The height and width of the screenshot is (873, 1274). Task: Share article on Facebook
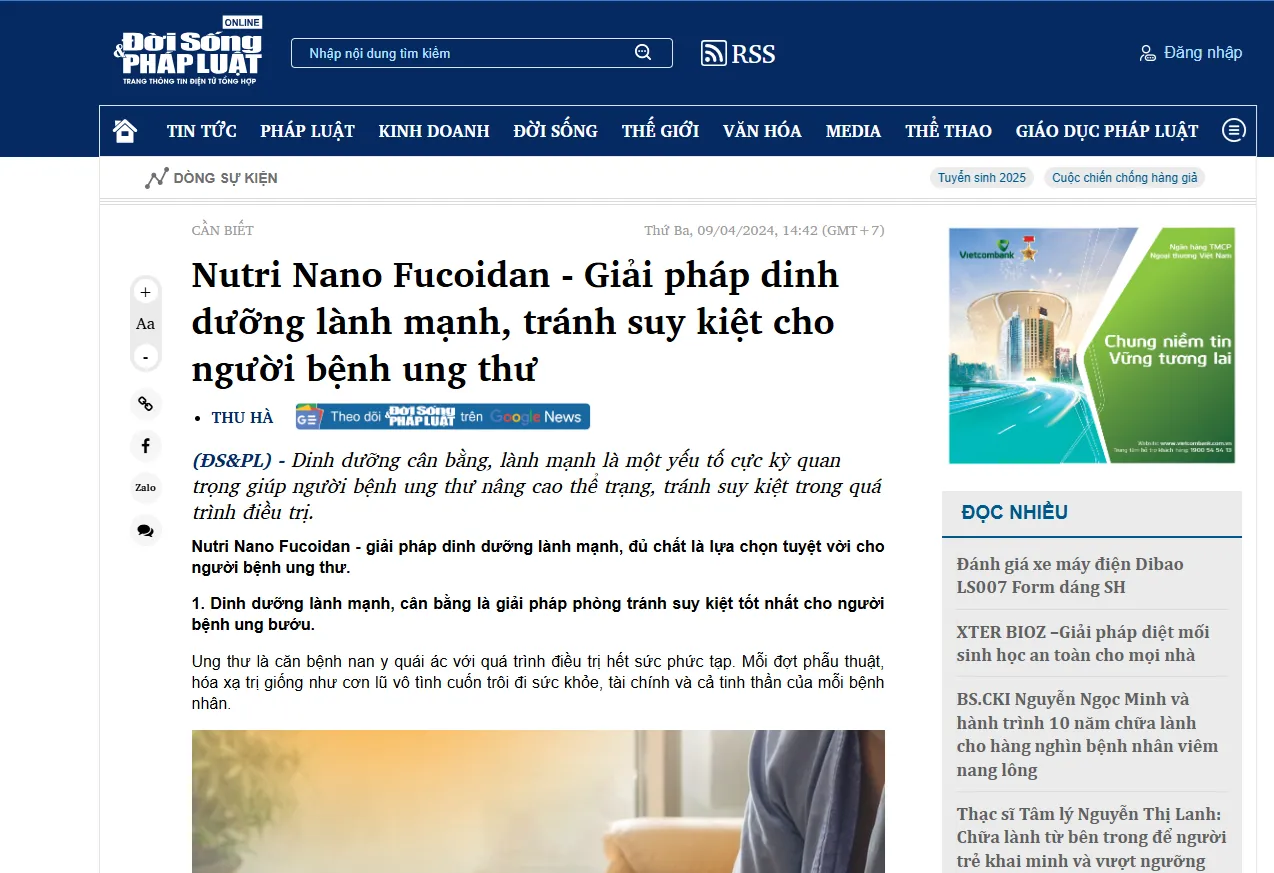pos(145,446)
